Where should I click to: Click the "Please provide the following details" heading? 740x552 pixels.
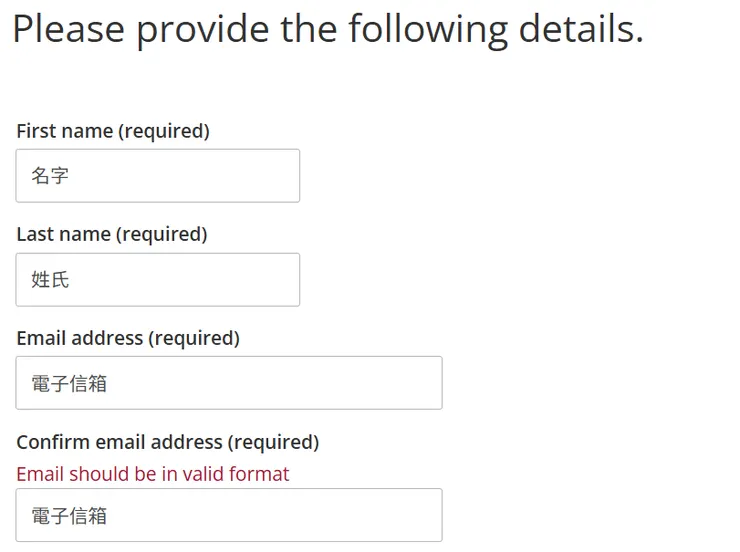(328, 29)
